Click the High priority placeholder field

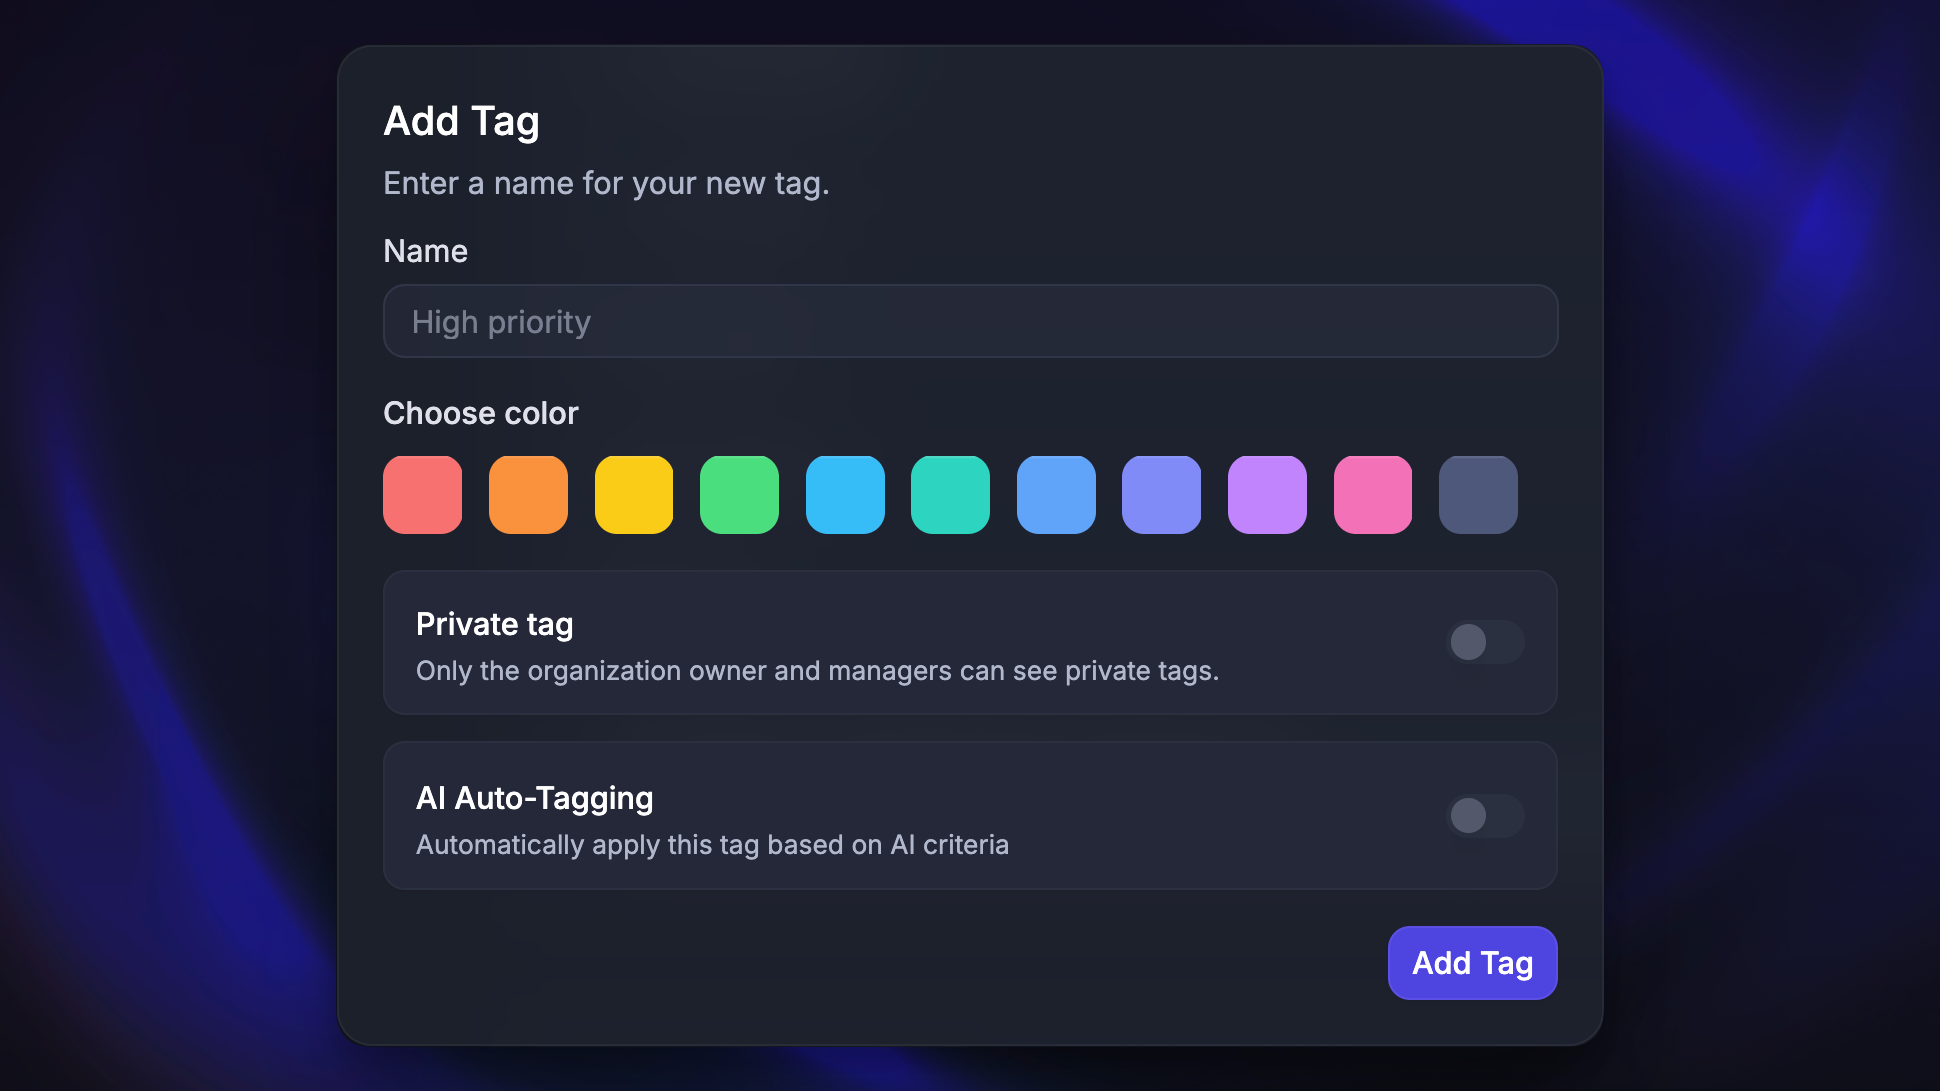(x=970, y=321)
